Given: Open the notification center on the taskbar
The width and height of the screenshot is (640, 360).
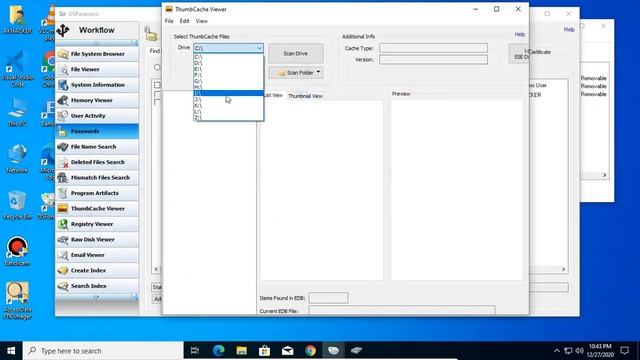Looking at the screenshot, I should click(x=624, y=351).
